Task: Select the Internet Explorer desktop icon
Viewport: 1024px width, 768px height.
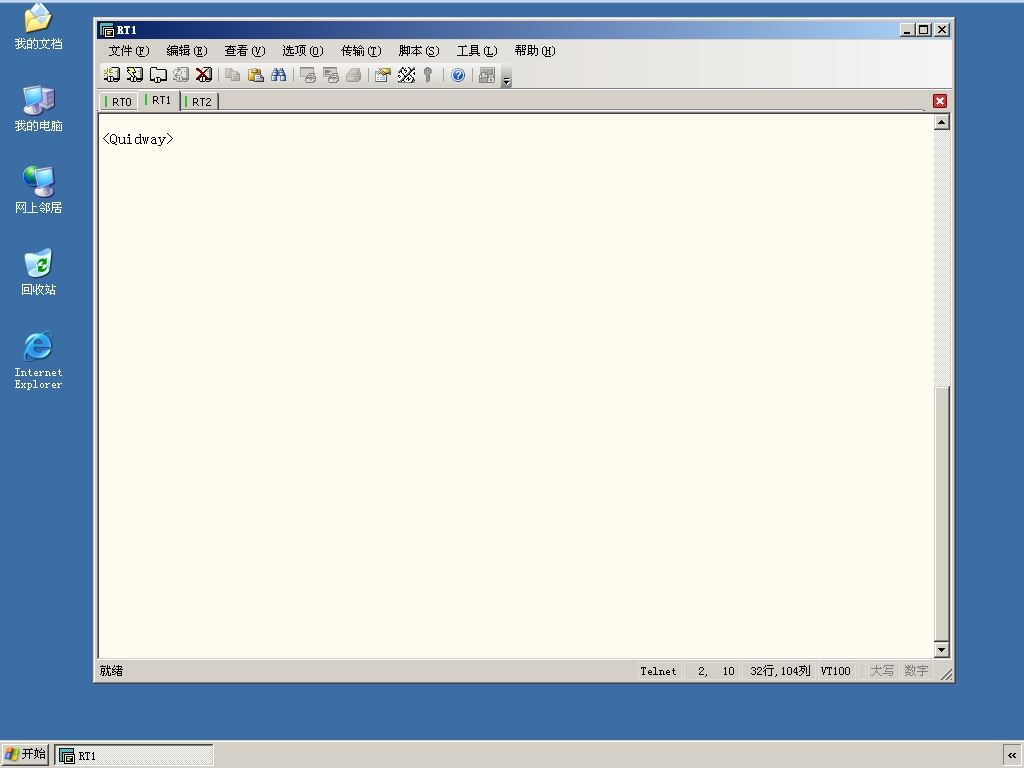Action: coord(39,360)
